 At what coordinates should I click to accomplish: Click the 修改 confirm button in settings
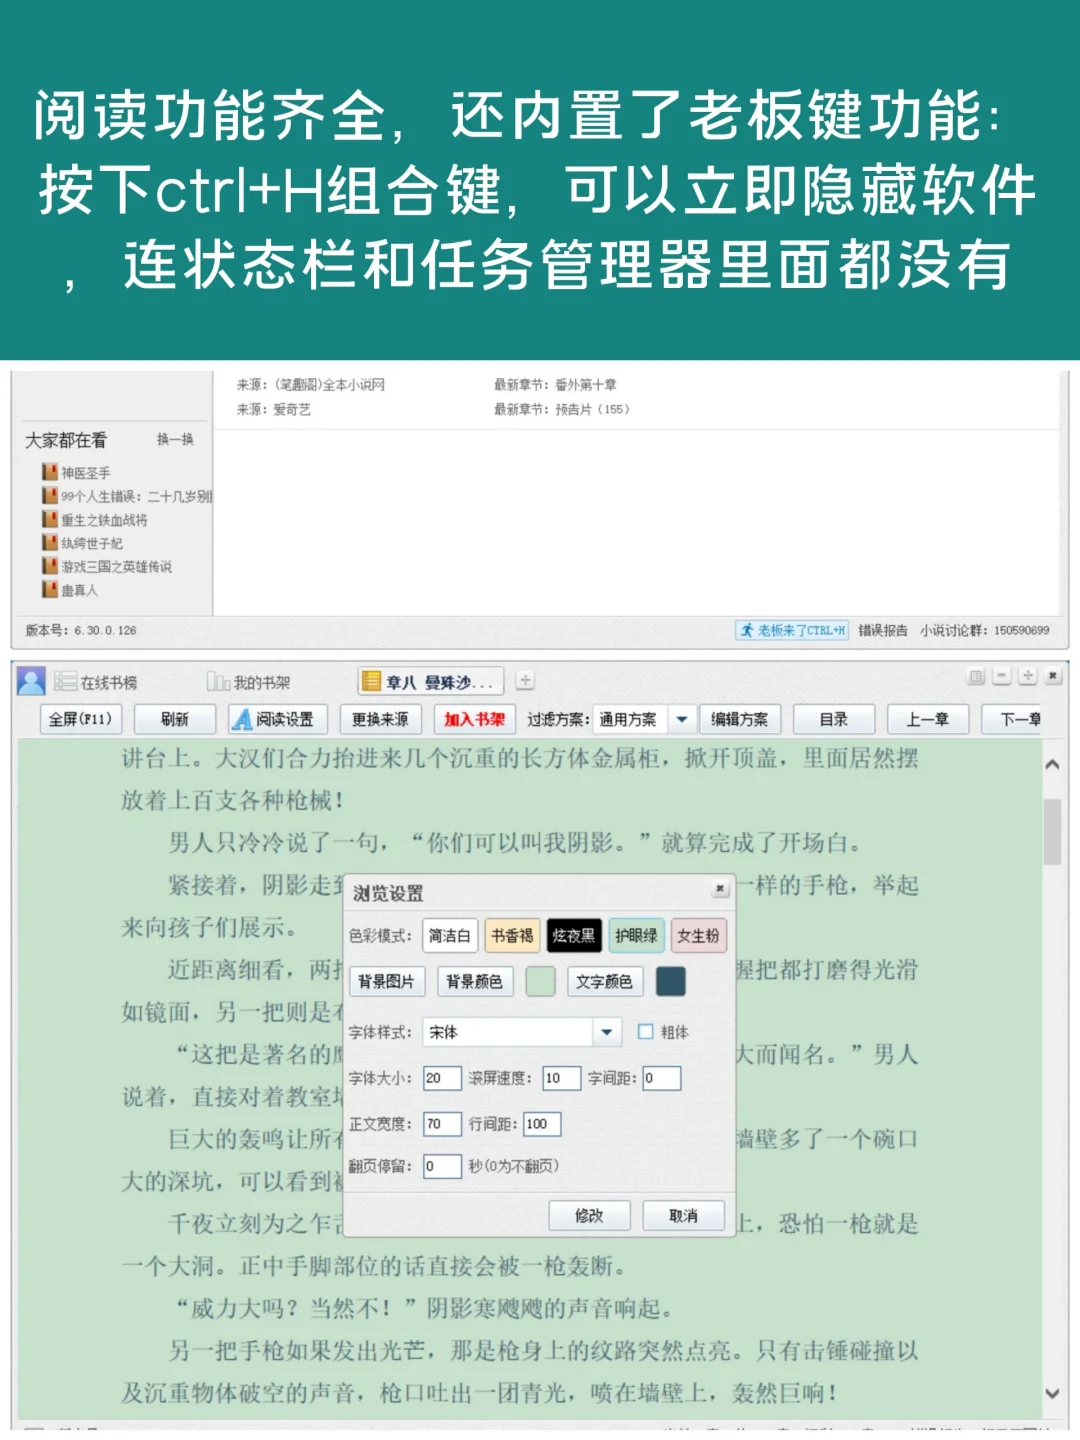589,1215
